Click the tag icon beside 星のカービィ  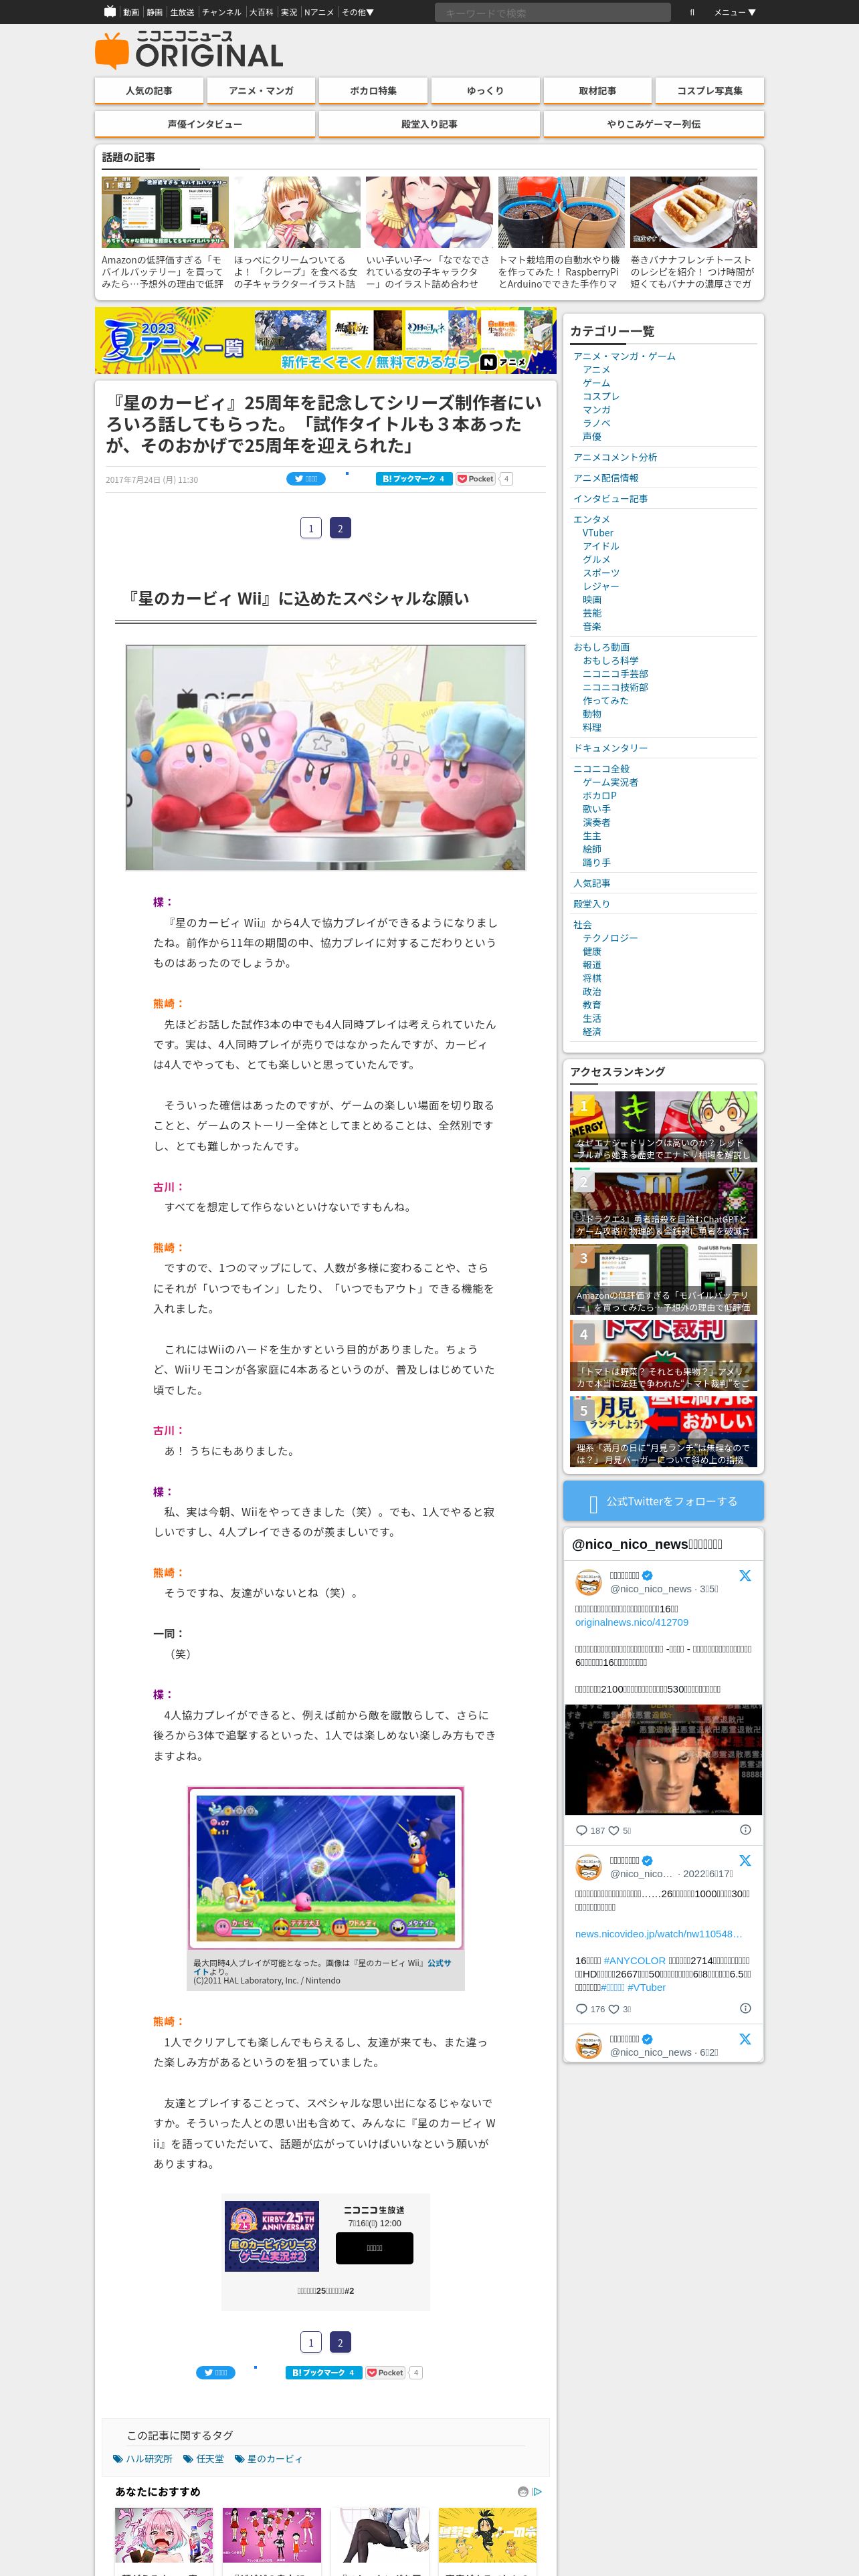tap(239, 2458)
